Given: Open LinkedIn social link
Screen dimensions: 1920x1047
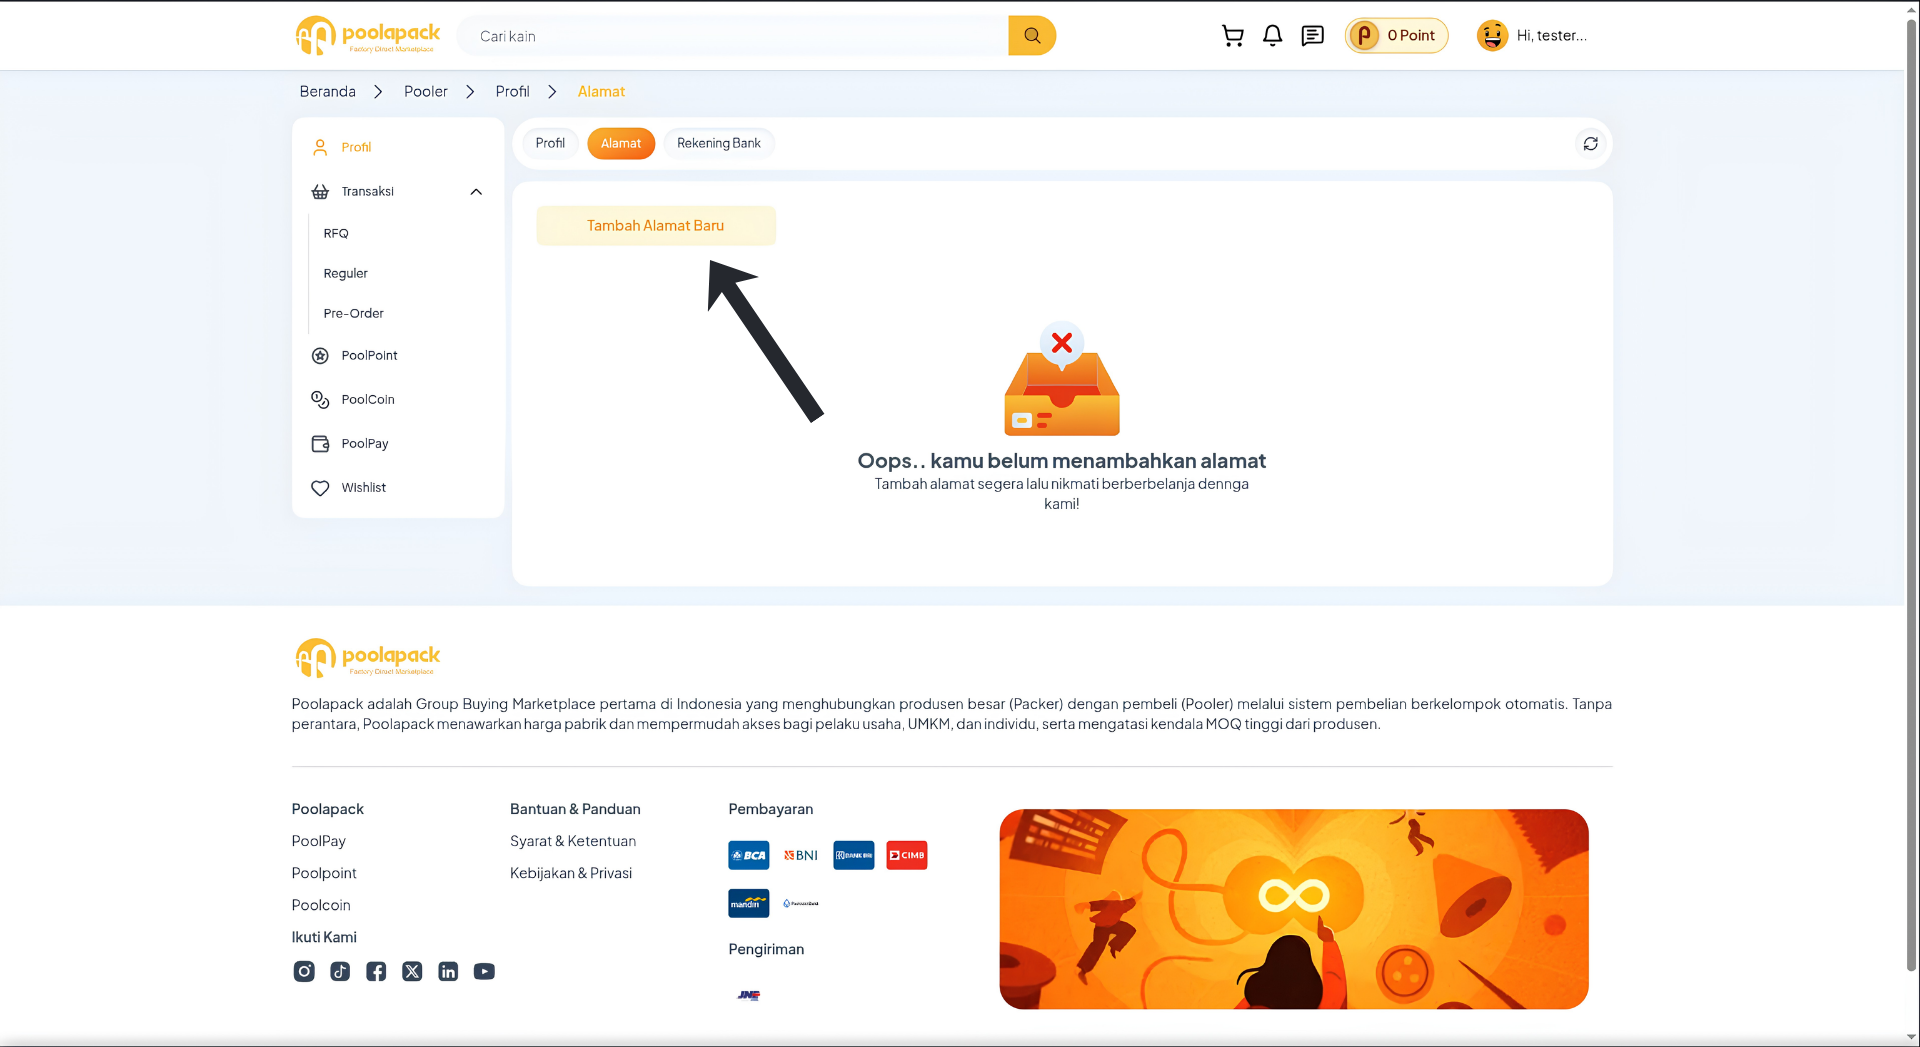Looking at the screenshot, I should tap(448, 971).
